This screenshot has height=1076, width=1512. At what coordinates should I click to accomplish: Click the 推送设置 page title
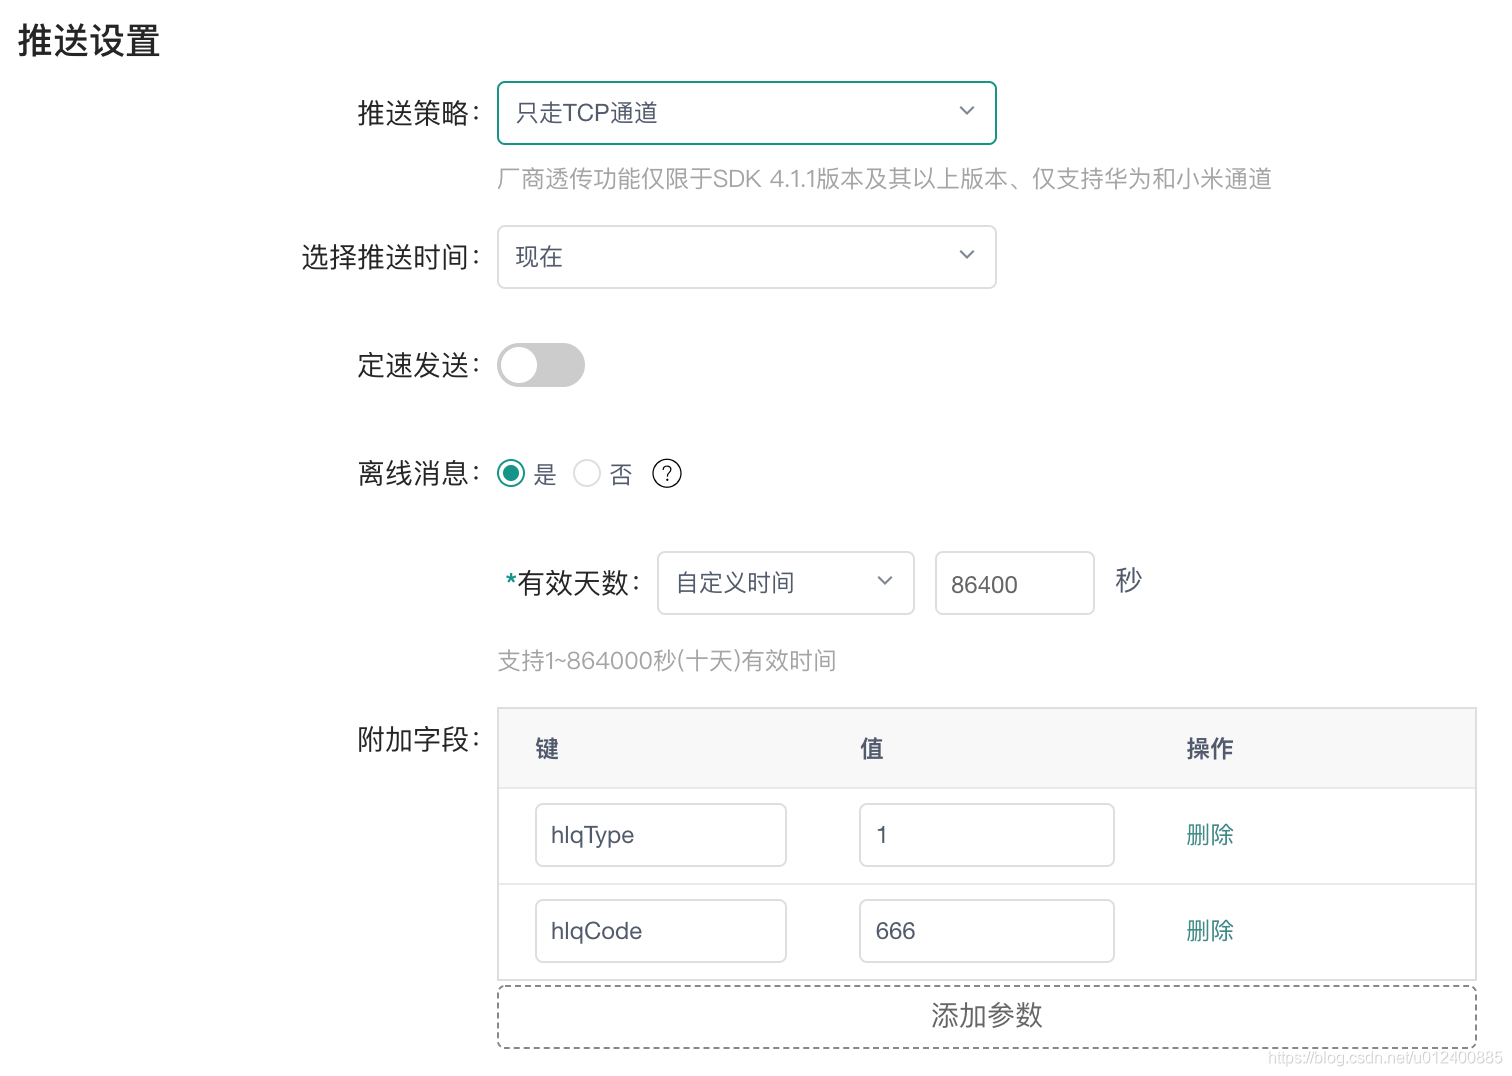pyautogui.click(x=86, y=40)
